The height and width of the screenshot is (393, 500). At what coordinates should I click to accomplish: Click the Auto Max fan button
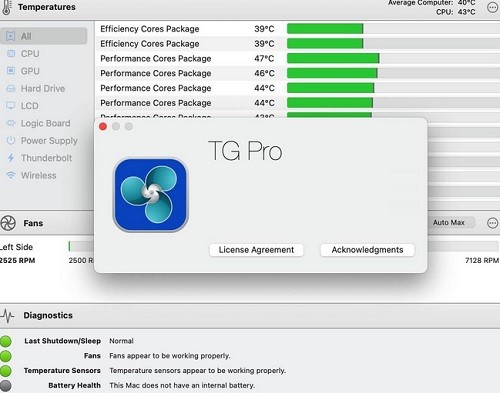pos(449,222)
